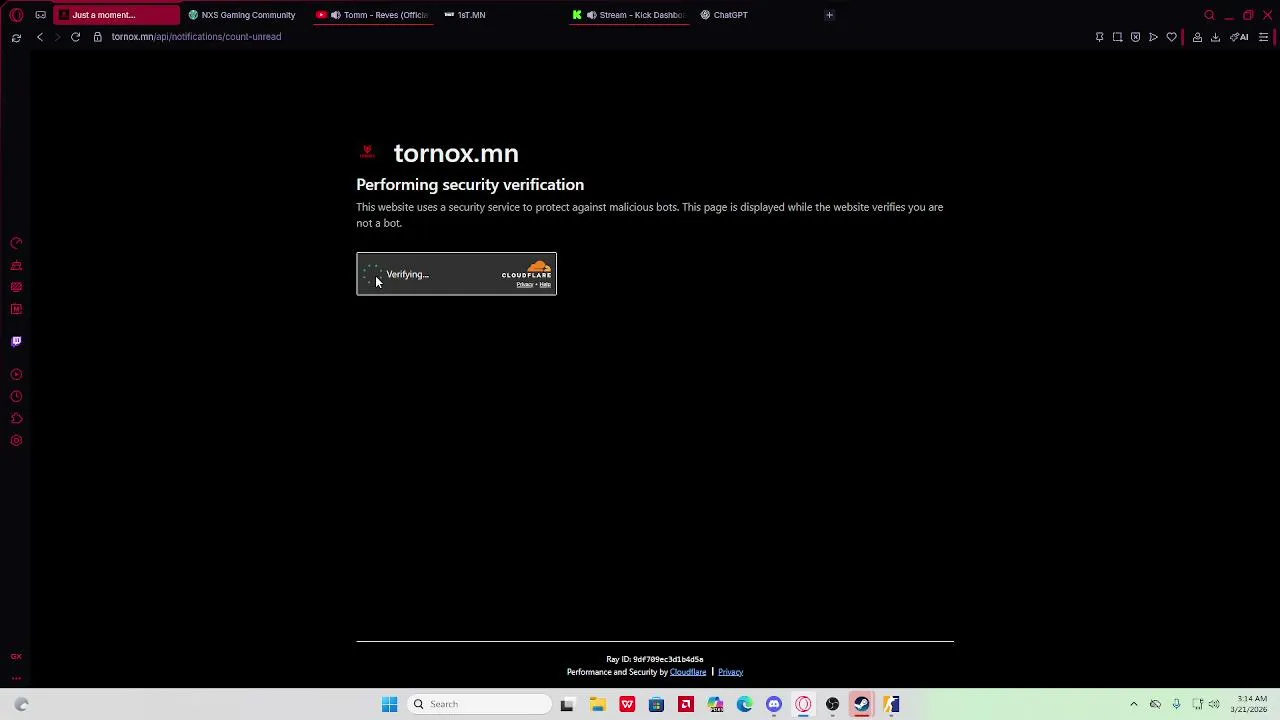Open a new tab with plus button
1280x720 pixels.
829,15
